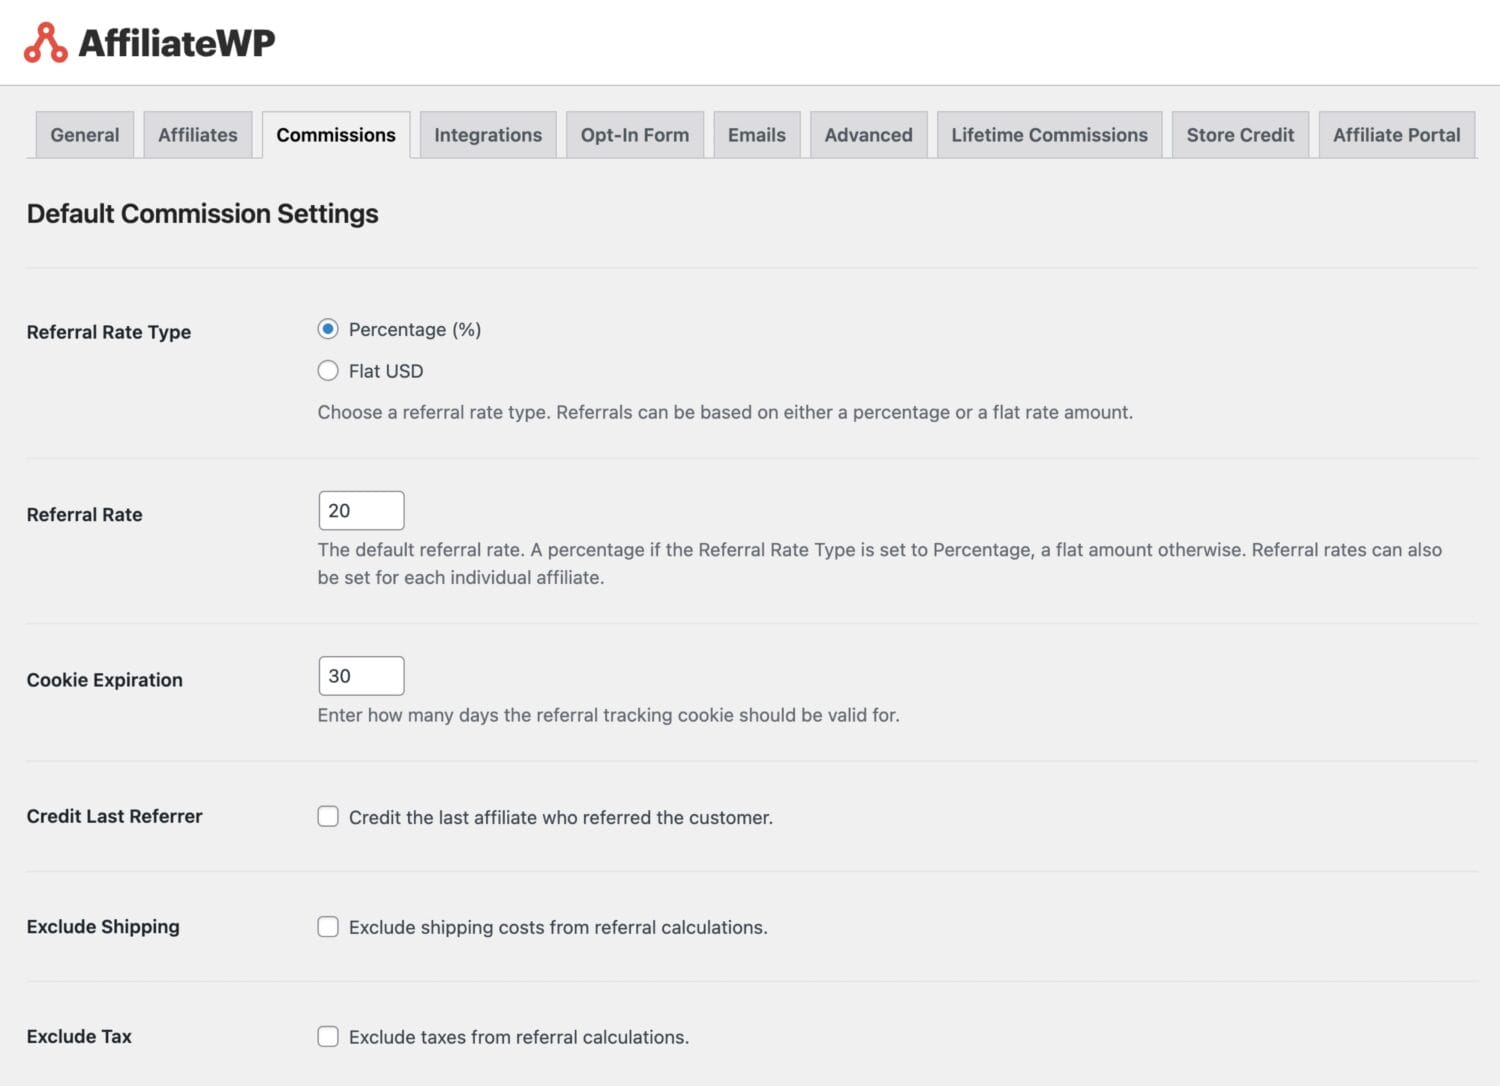Switch to the Affiliates tab
This screenshot has width=1500, height=1086.
[x=198, y=135]
